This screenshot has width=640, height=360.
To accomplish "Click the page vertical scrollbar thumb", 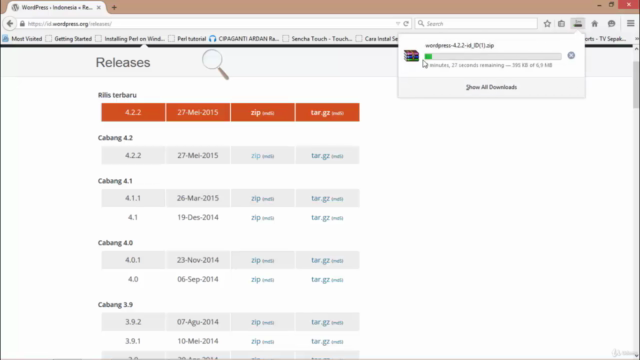I will coord(636,84).
